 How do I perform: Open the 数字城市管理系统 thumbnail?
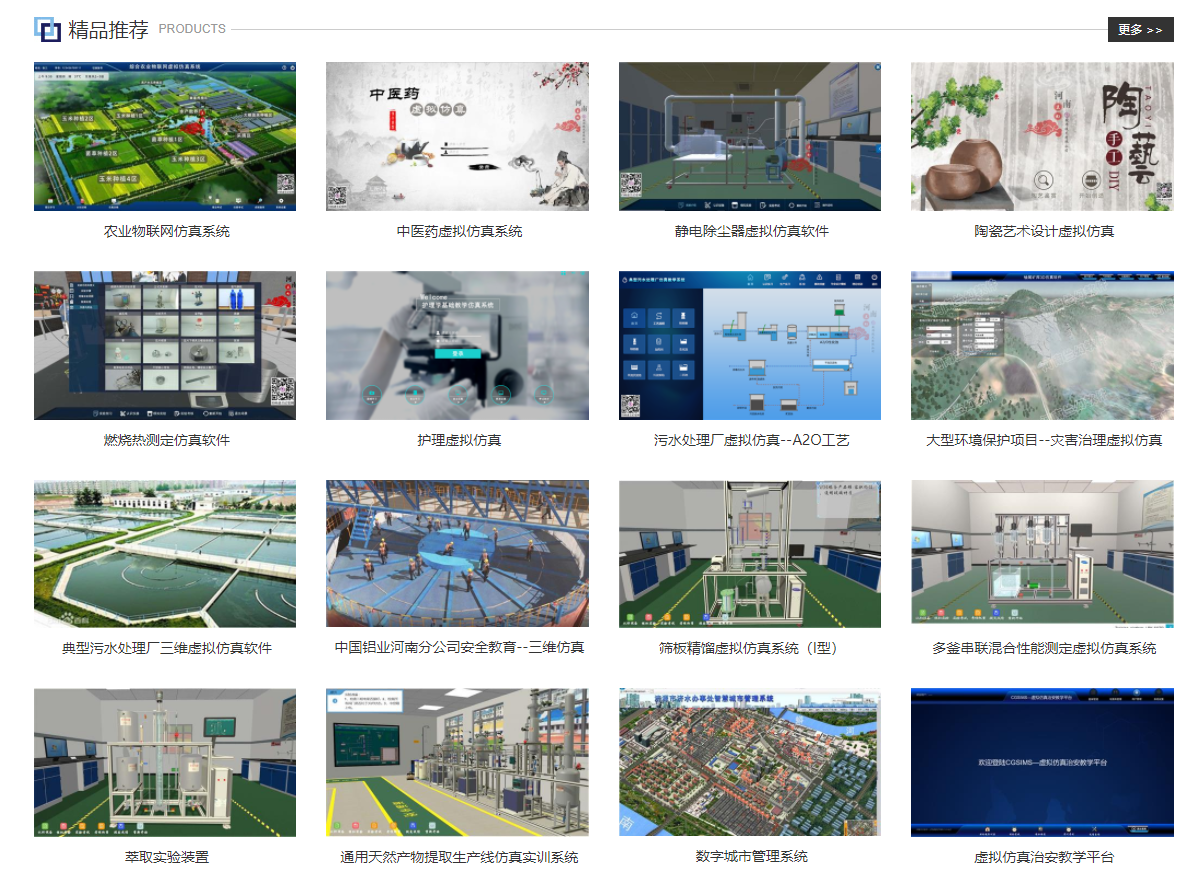coord(749,762)
